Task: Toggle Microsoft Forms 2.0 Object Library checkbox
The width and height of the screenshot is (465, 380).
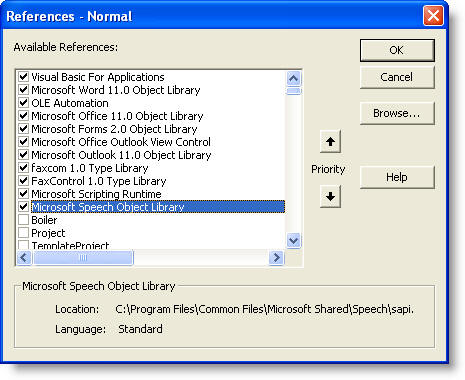Action: [23, 129]
